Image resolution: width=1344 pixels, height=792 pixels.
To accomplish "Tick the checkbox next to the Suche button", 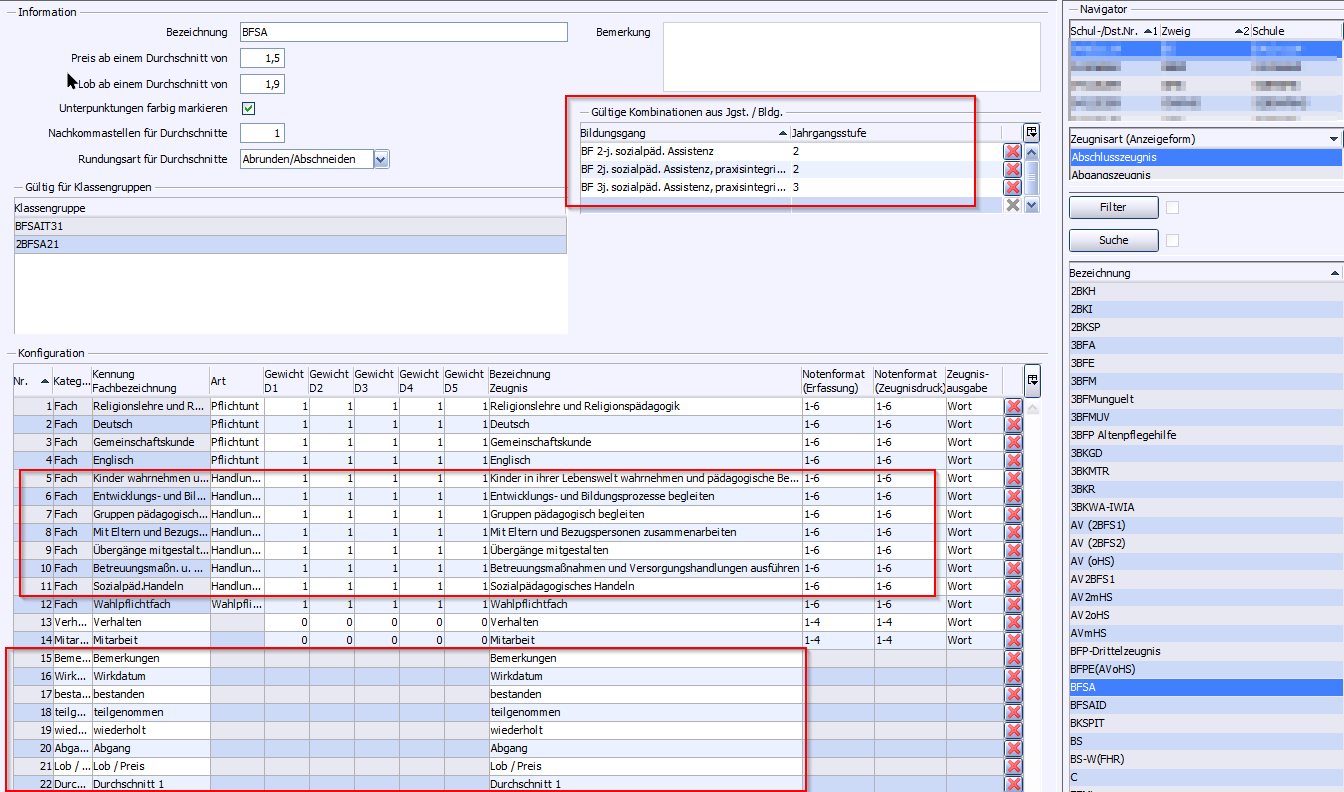I will point(1173,240).
